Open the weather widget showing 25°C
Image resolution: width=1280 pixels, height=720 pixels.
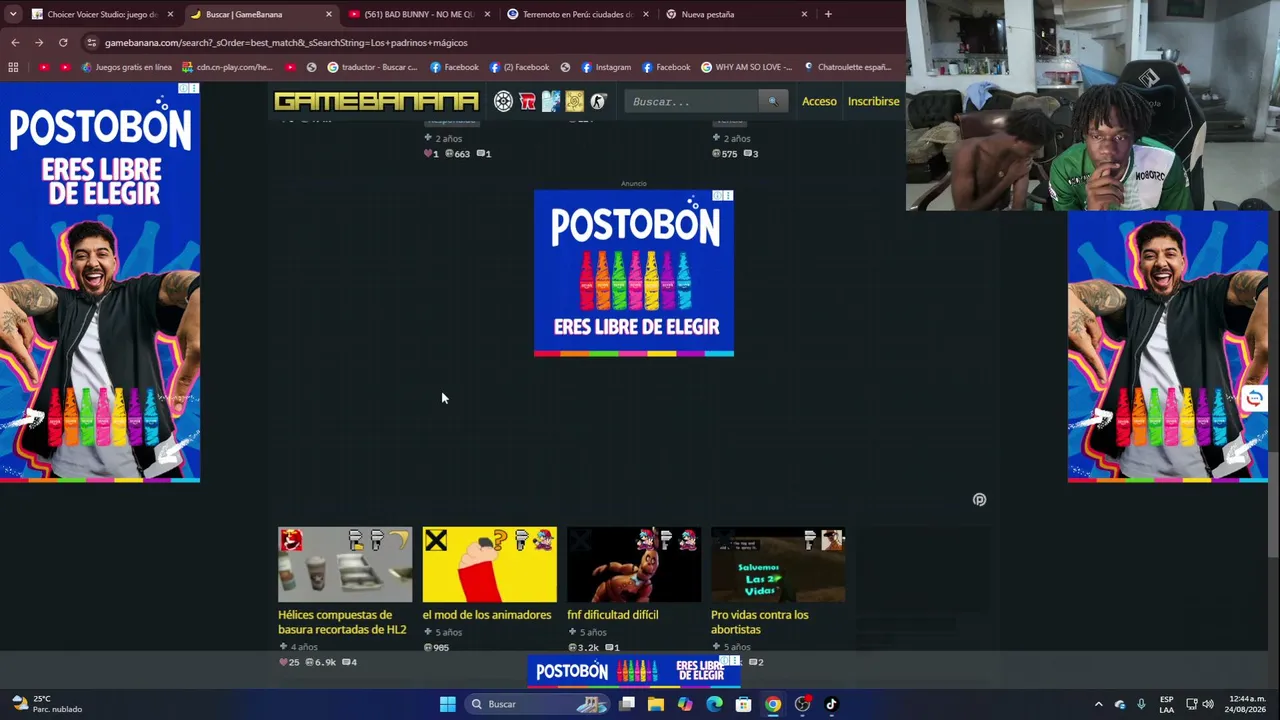[47, 704]
